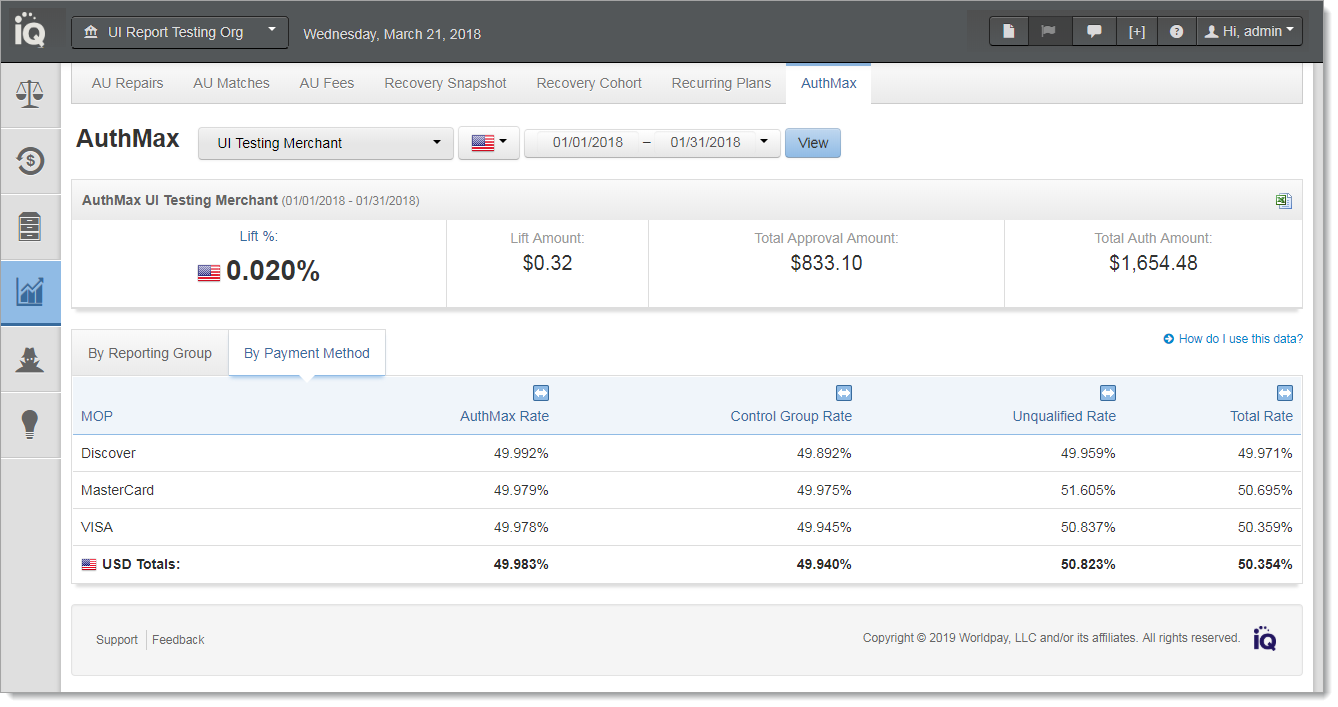Export report using the Excel icon
Viewport: 1338px width, 707px height.
(1283, 201)
